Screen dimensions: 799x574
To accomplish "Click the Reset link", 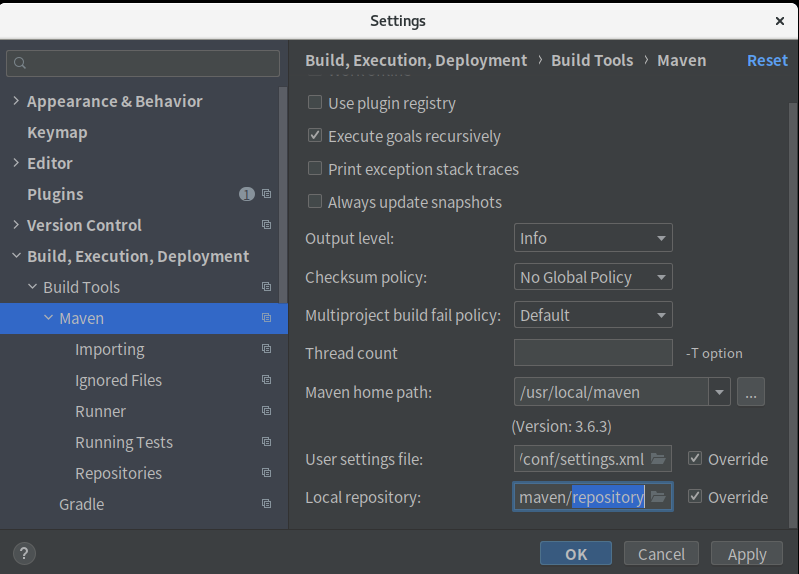I will [767, 61].
